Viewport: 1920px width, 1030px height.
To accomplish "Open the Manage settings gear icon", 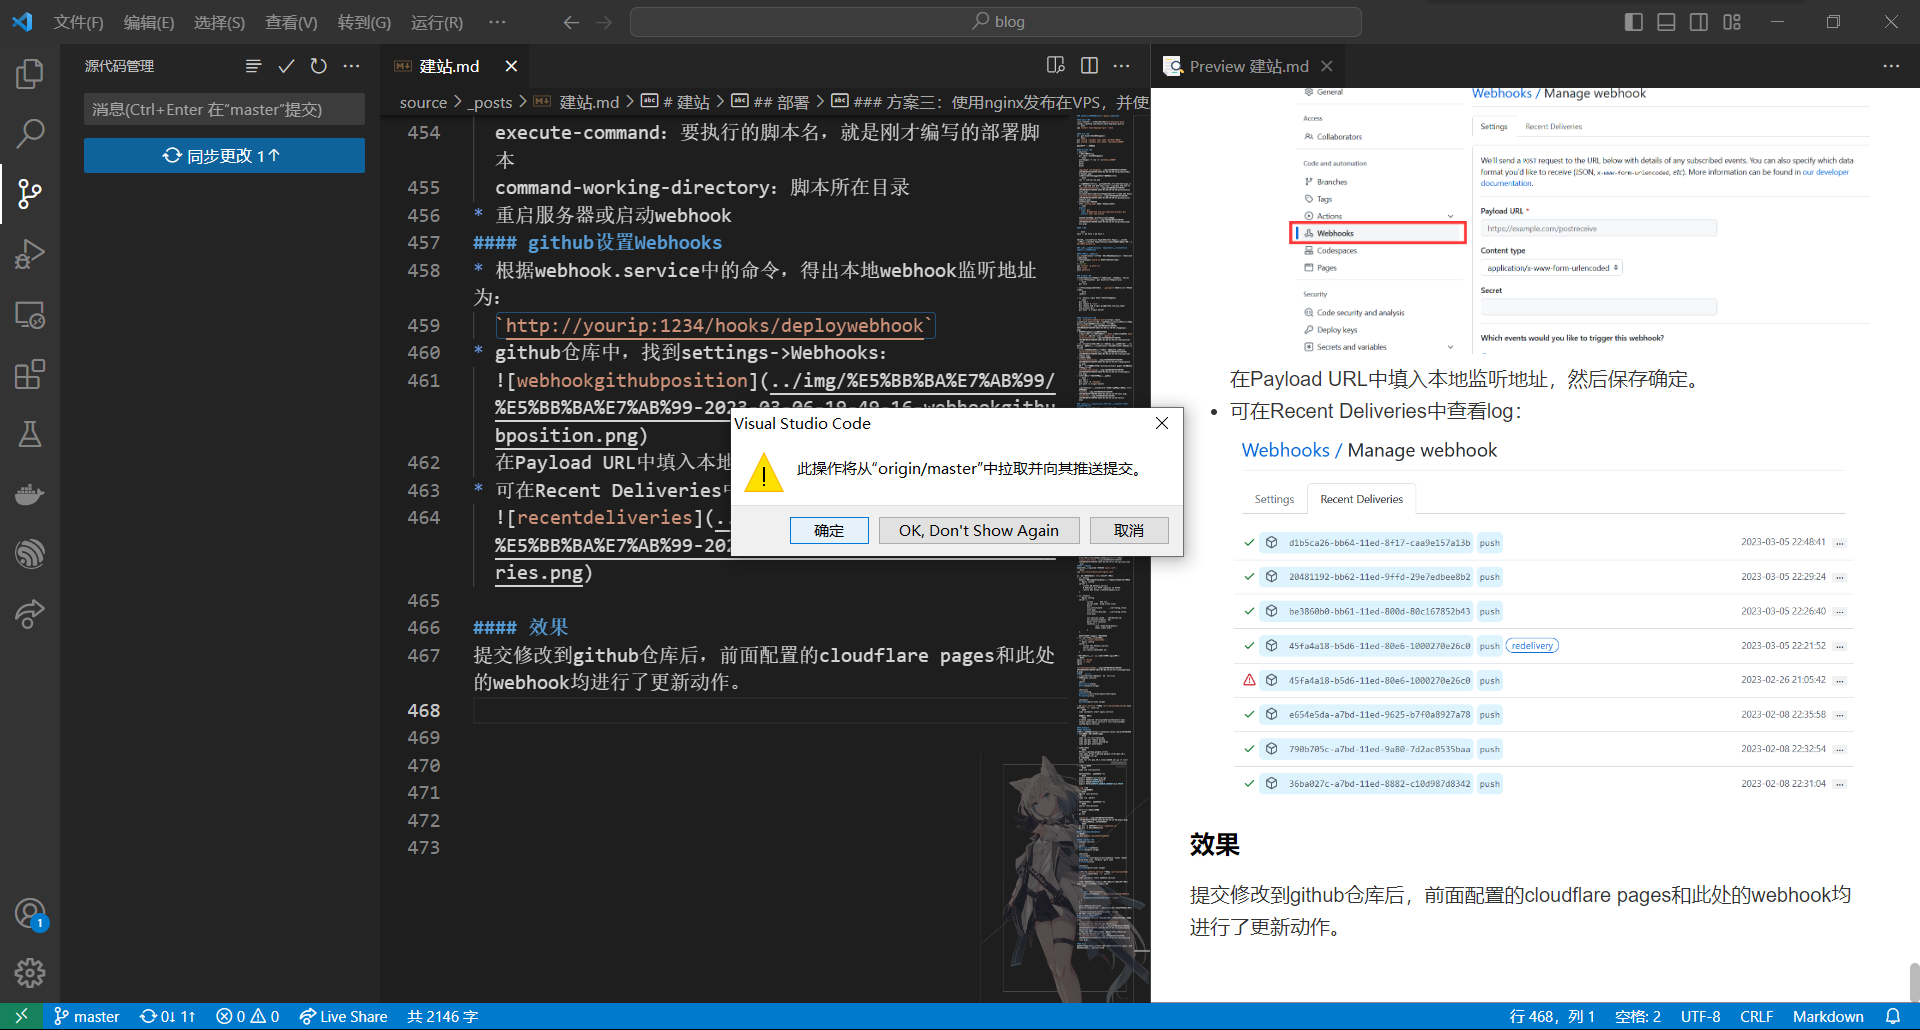I will pyautogui.click(x=30, y=972).
